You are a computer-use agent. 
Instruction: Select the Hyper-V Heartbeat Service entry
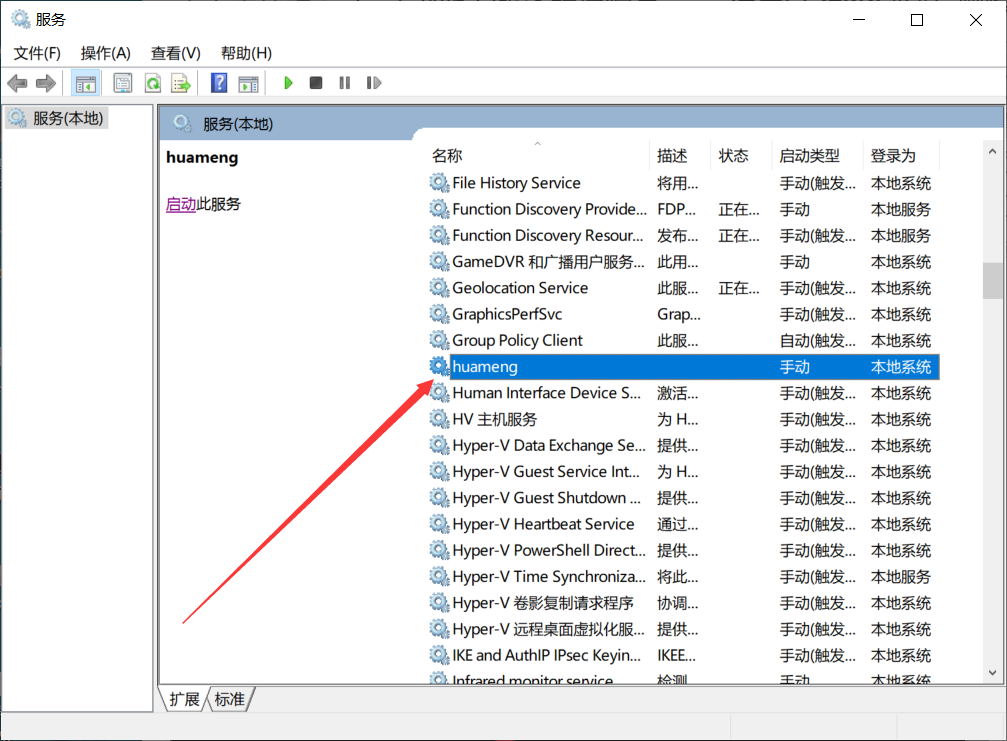[x=542, y=523]
